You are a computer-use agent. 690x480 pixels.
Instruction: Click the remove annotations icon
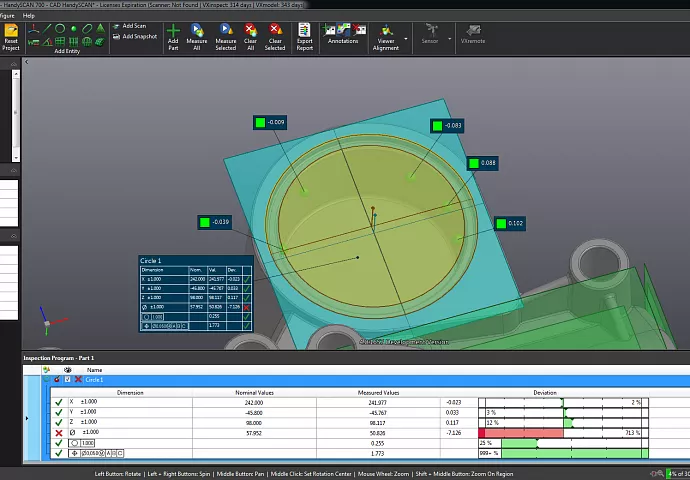click(x=359, y=29)
